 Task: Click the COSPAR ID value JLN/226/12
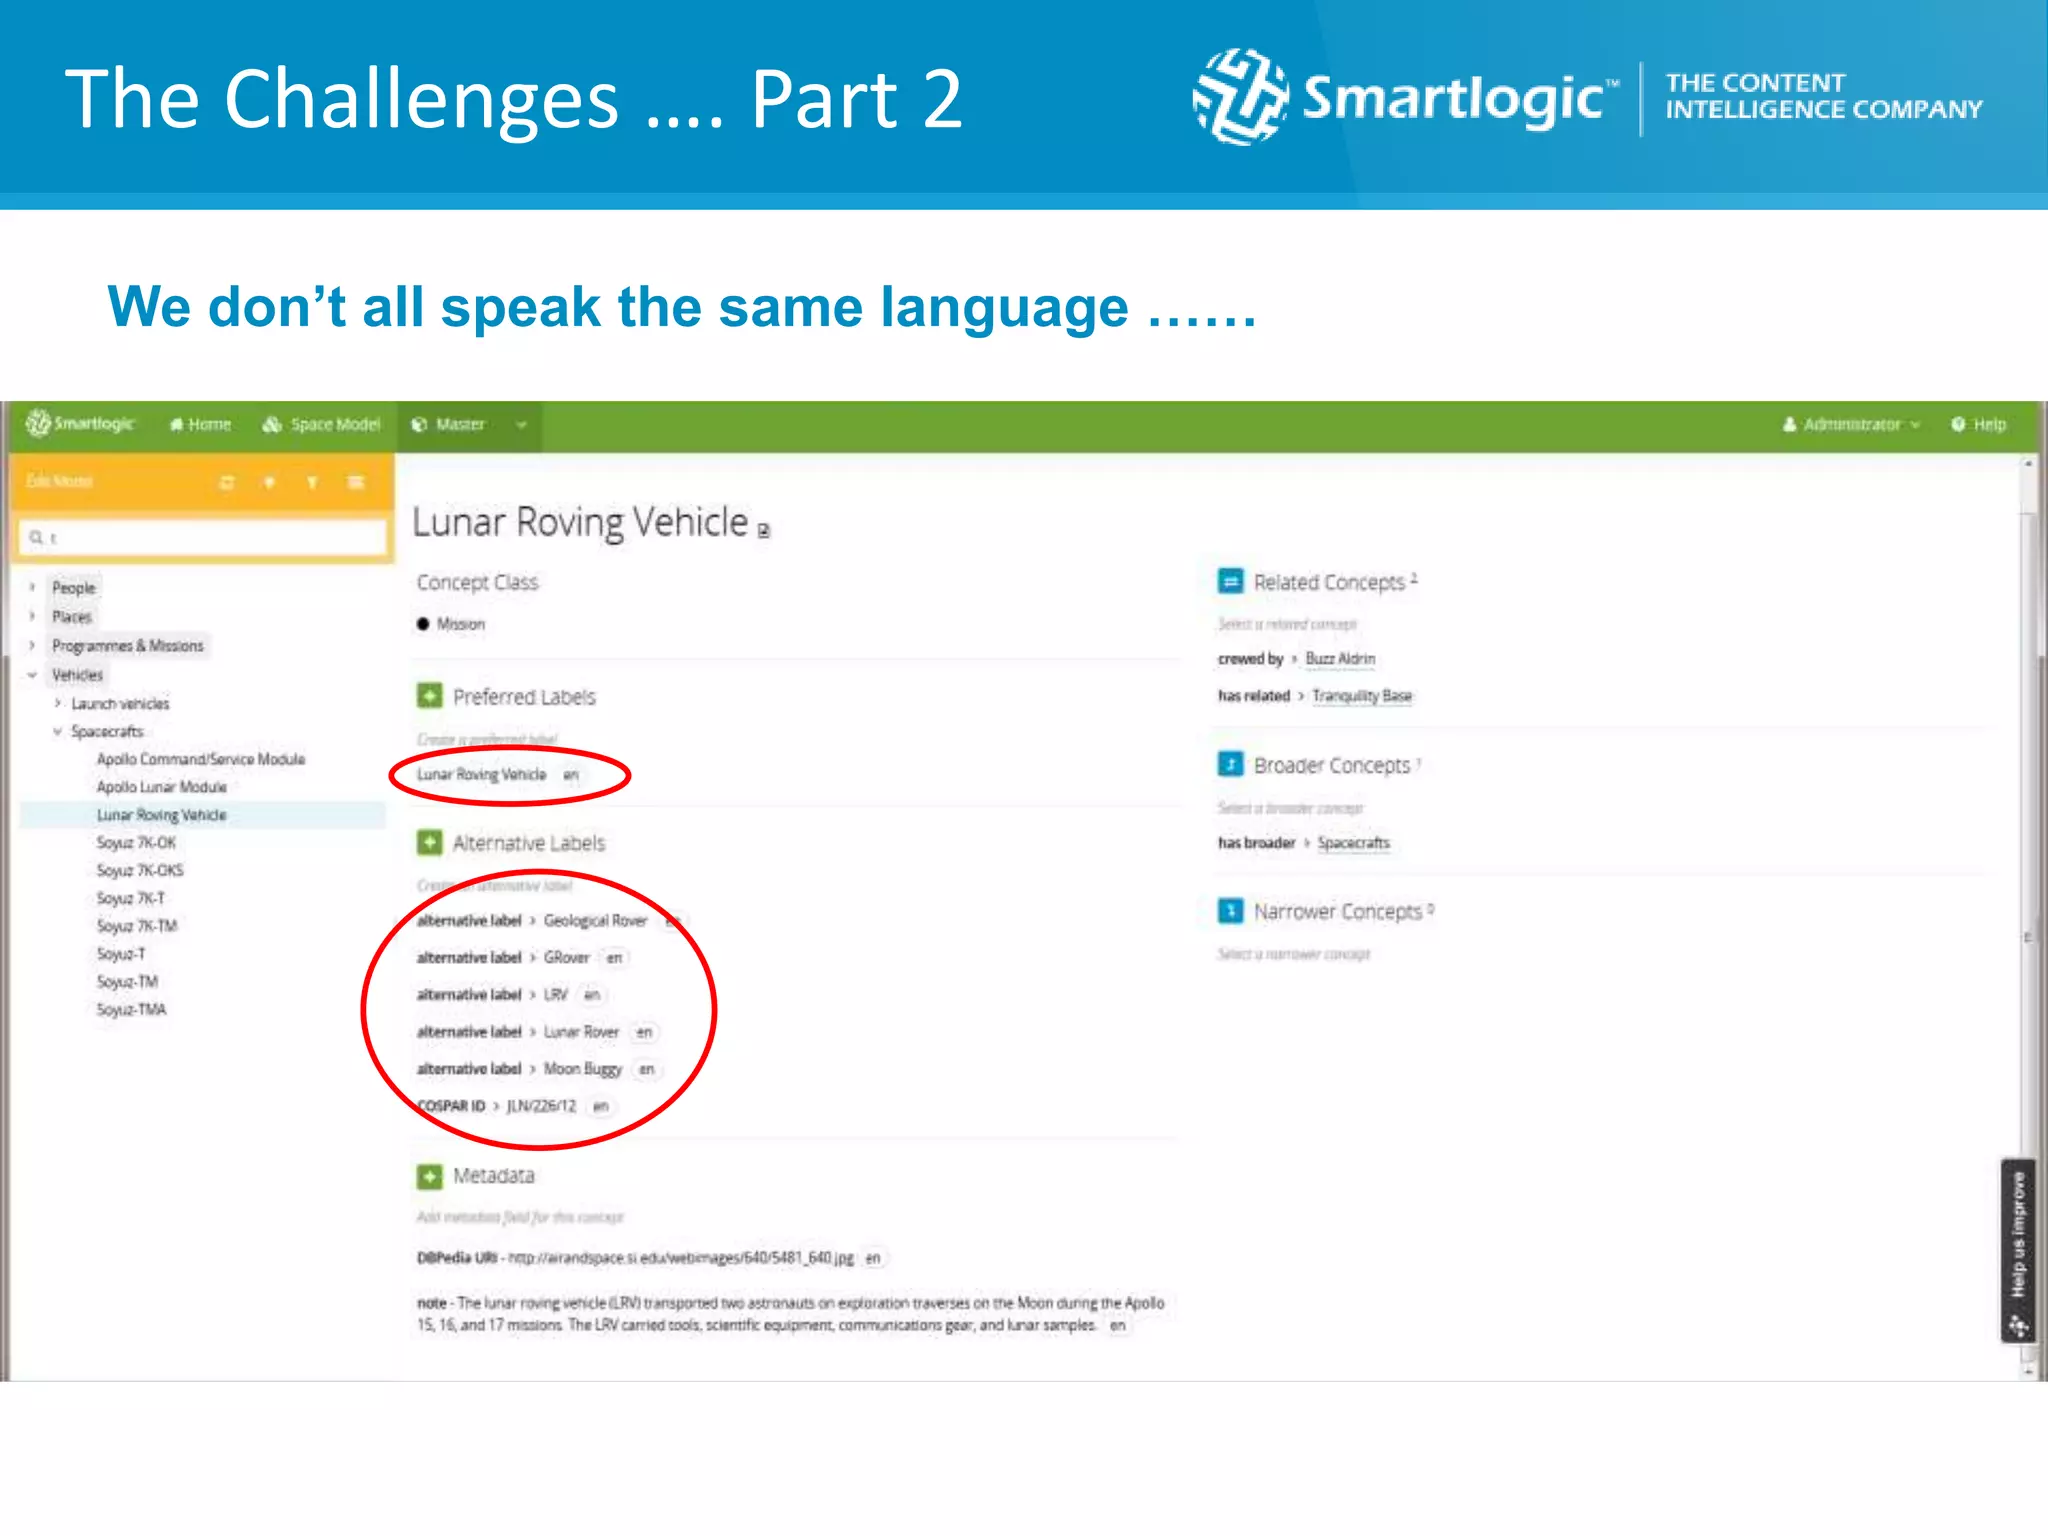[541, 1106]
